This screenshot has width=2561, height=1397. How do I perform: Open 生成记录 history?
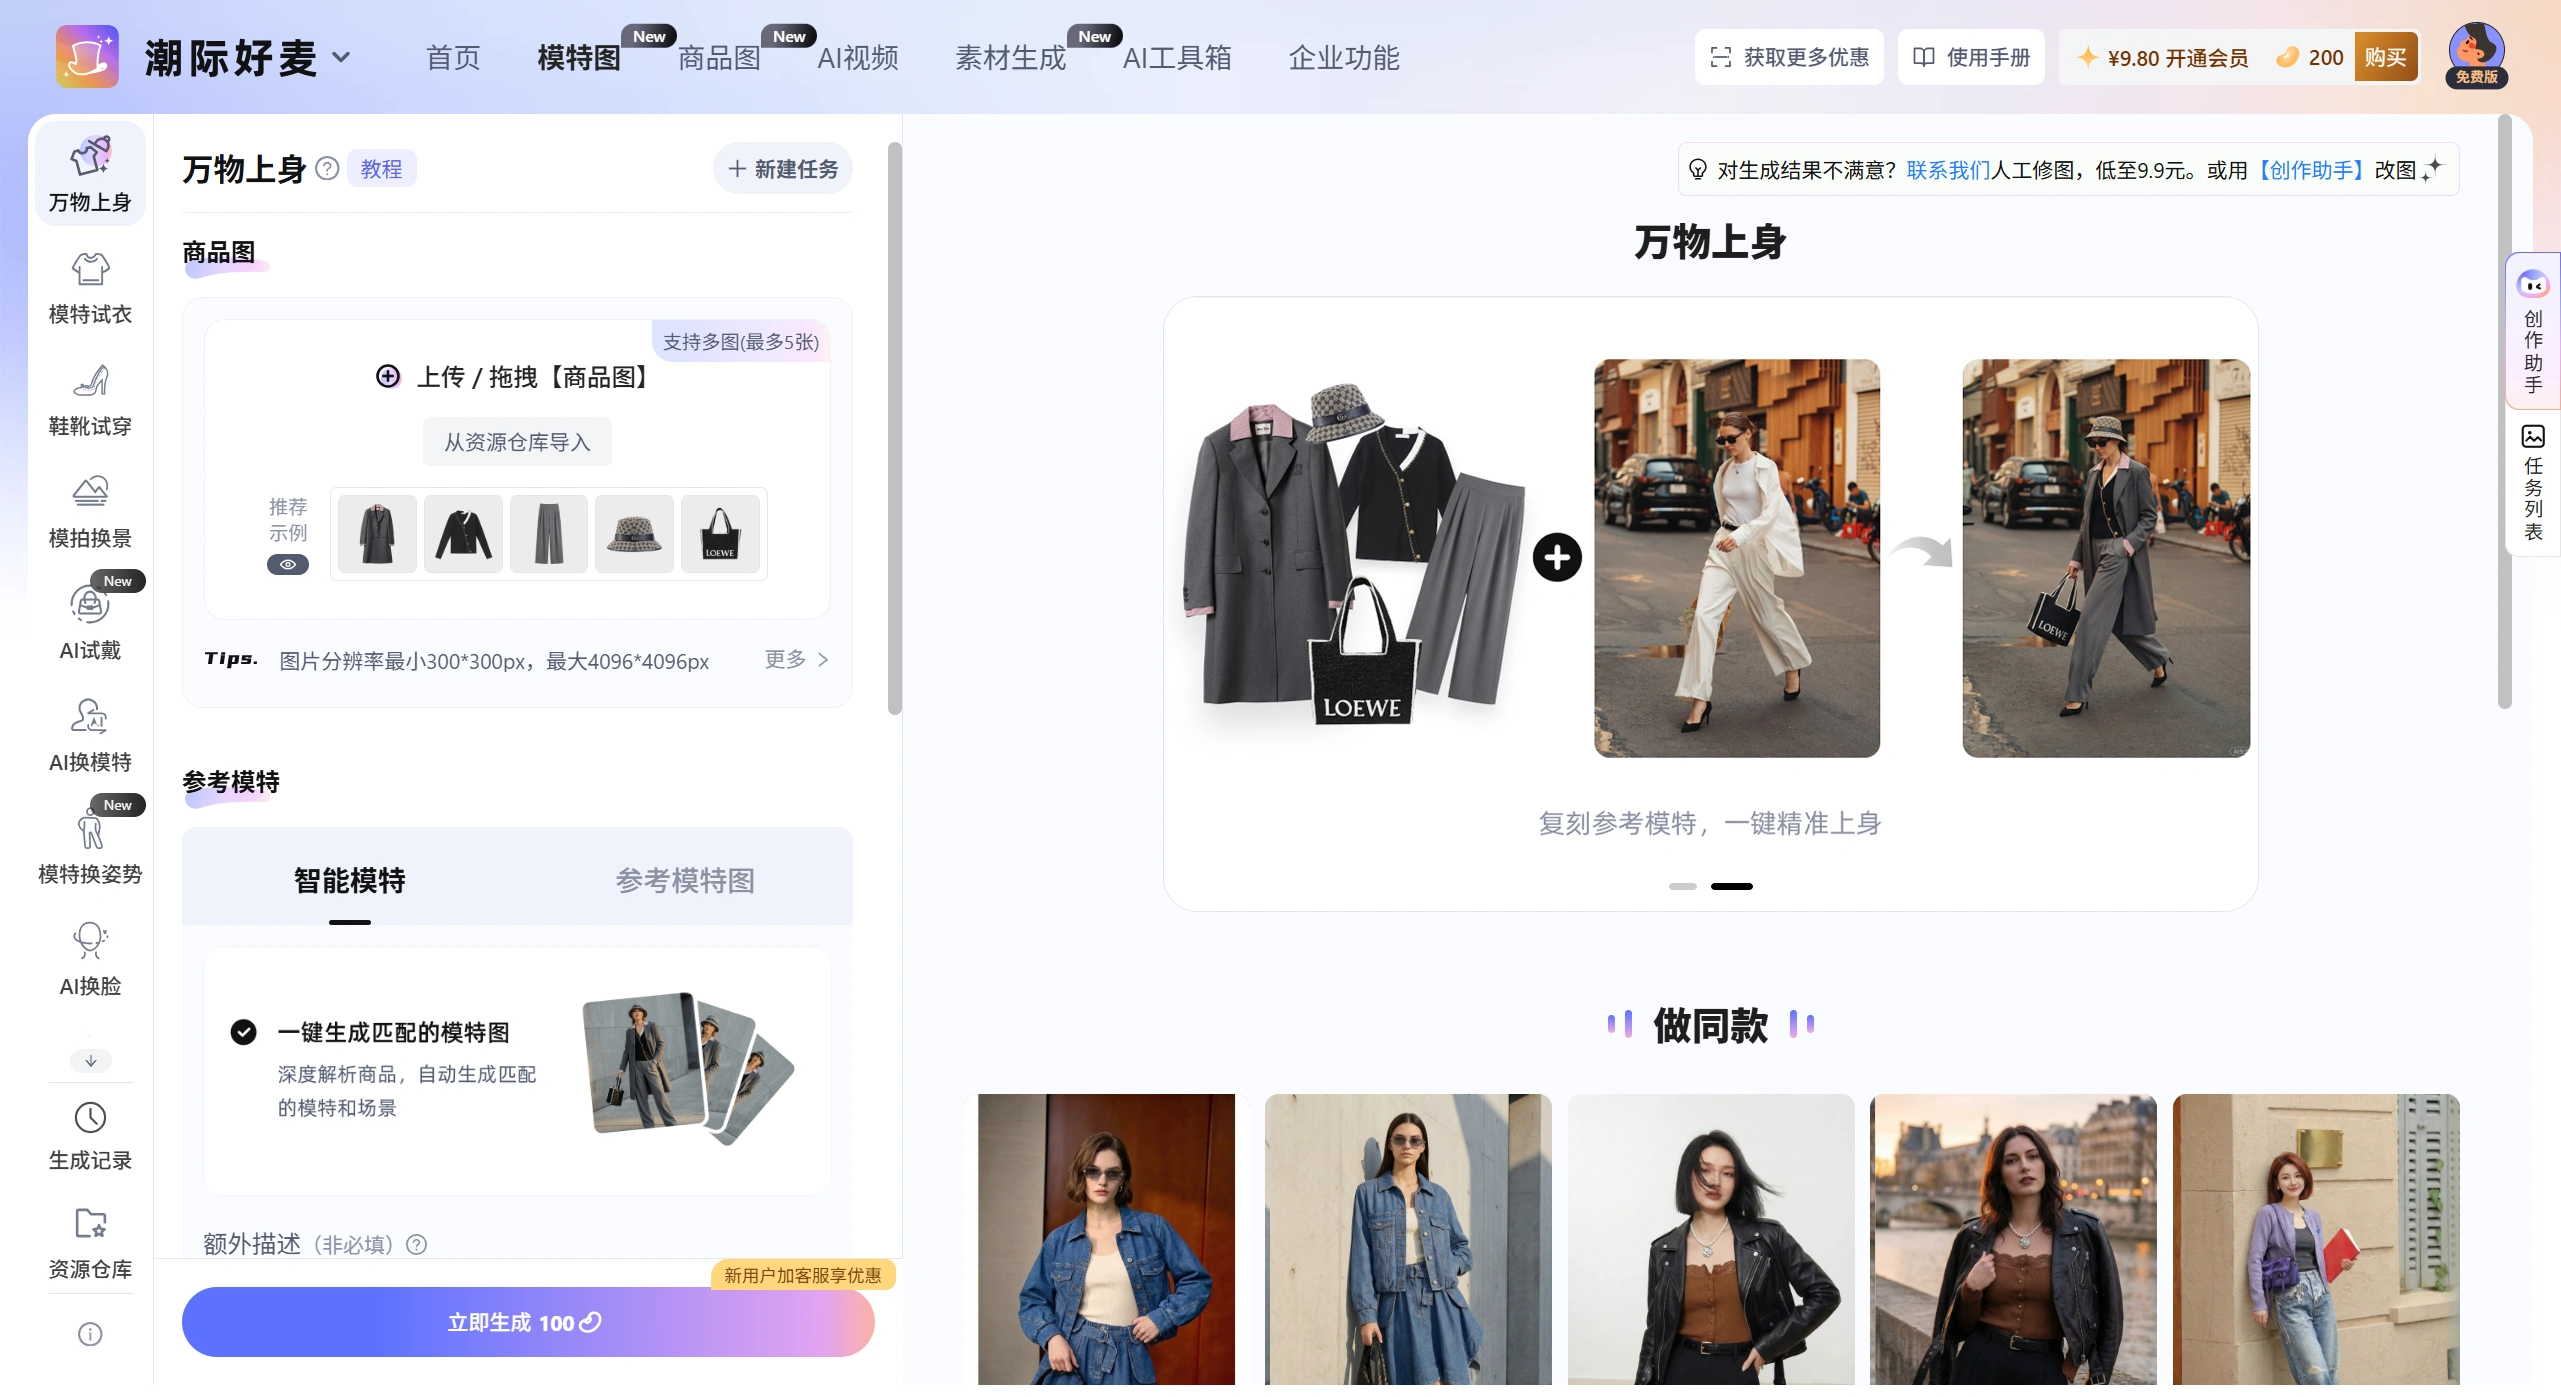tap(90, 1136)
